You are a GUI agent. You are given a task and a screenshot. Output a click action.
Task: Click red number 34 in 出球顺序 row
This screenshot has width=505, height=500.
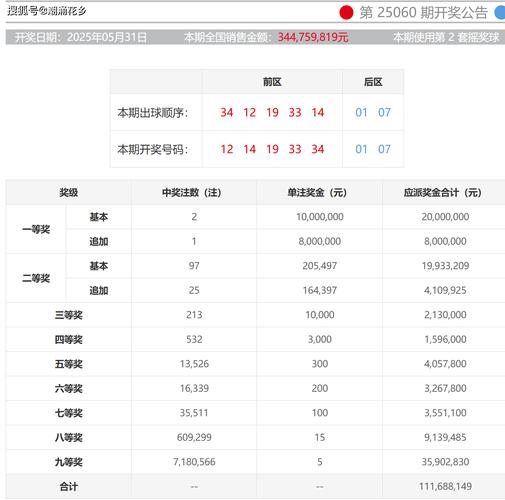[227, 112]
